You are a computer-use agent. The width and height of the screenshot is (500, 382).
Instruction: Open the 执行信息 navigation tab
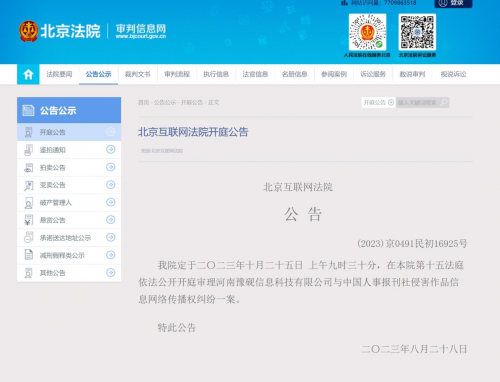(216, 74)
